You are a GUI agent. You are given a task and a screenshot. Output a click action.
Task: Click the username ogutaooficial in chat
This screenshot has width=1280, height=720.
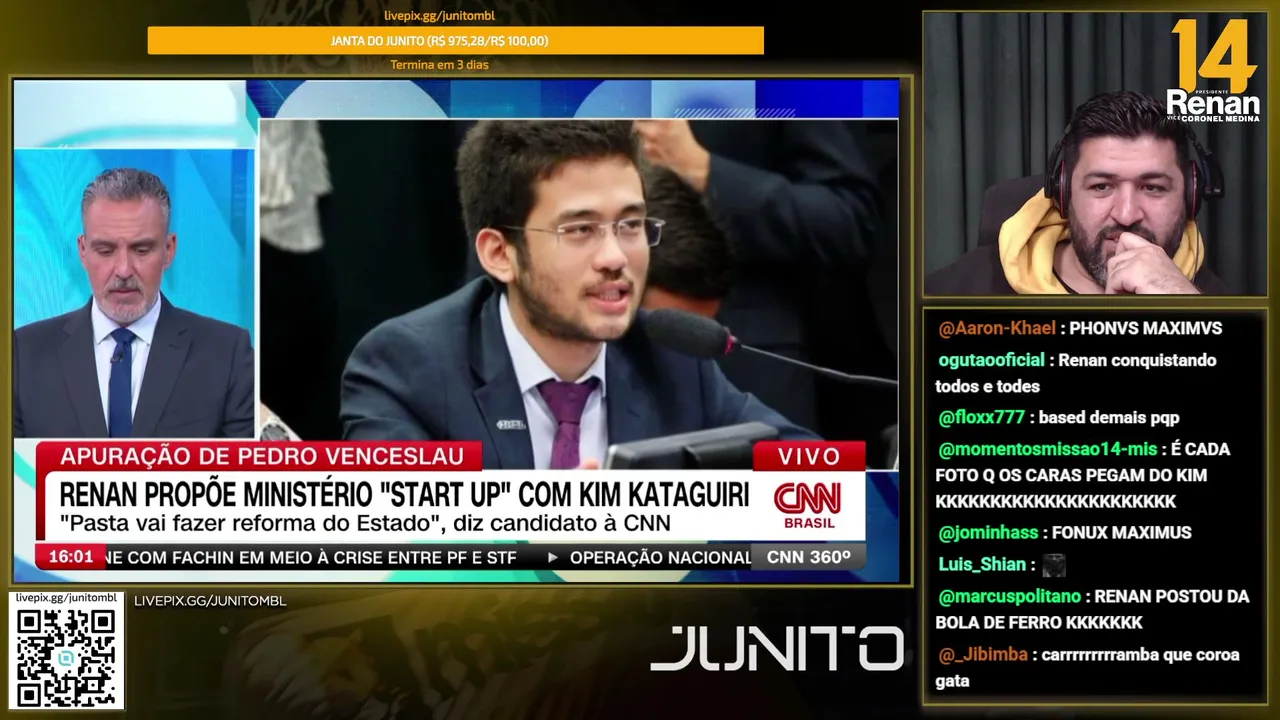(x=991, y=360)
